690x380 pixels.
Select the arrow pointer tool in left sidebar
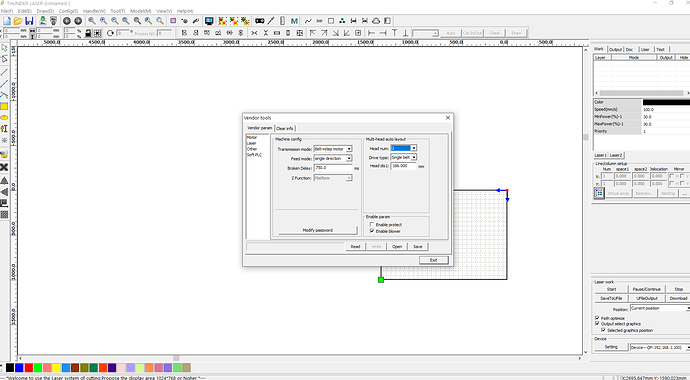[4, 48]
